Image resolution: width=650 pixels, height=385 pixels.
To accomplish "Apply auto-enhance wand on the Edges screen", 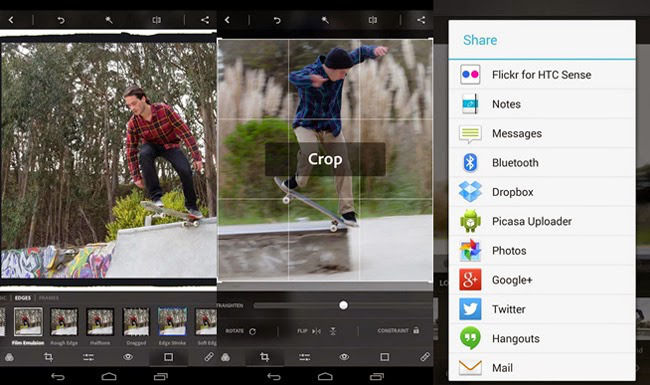I will 109,19.
